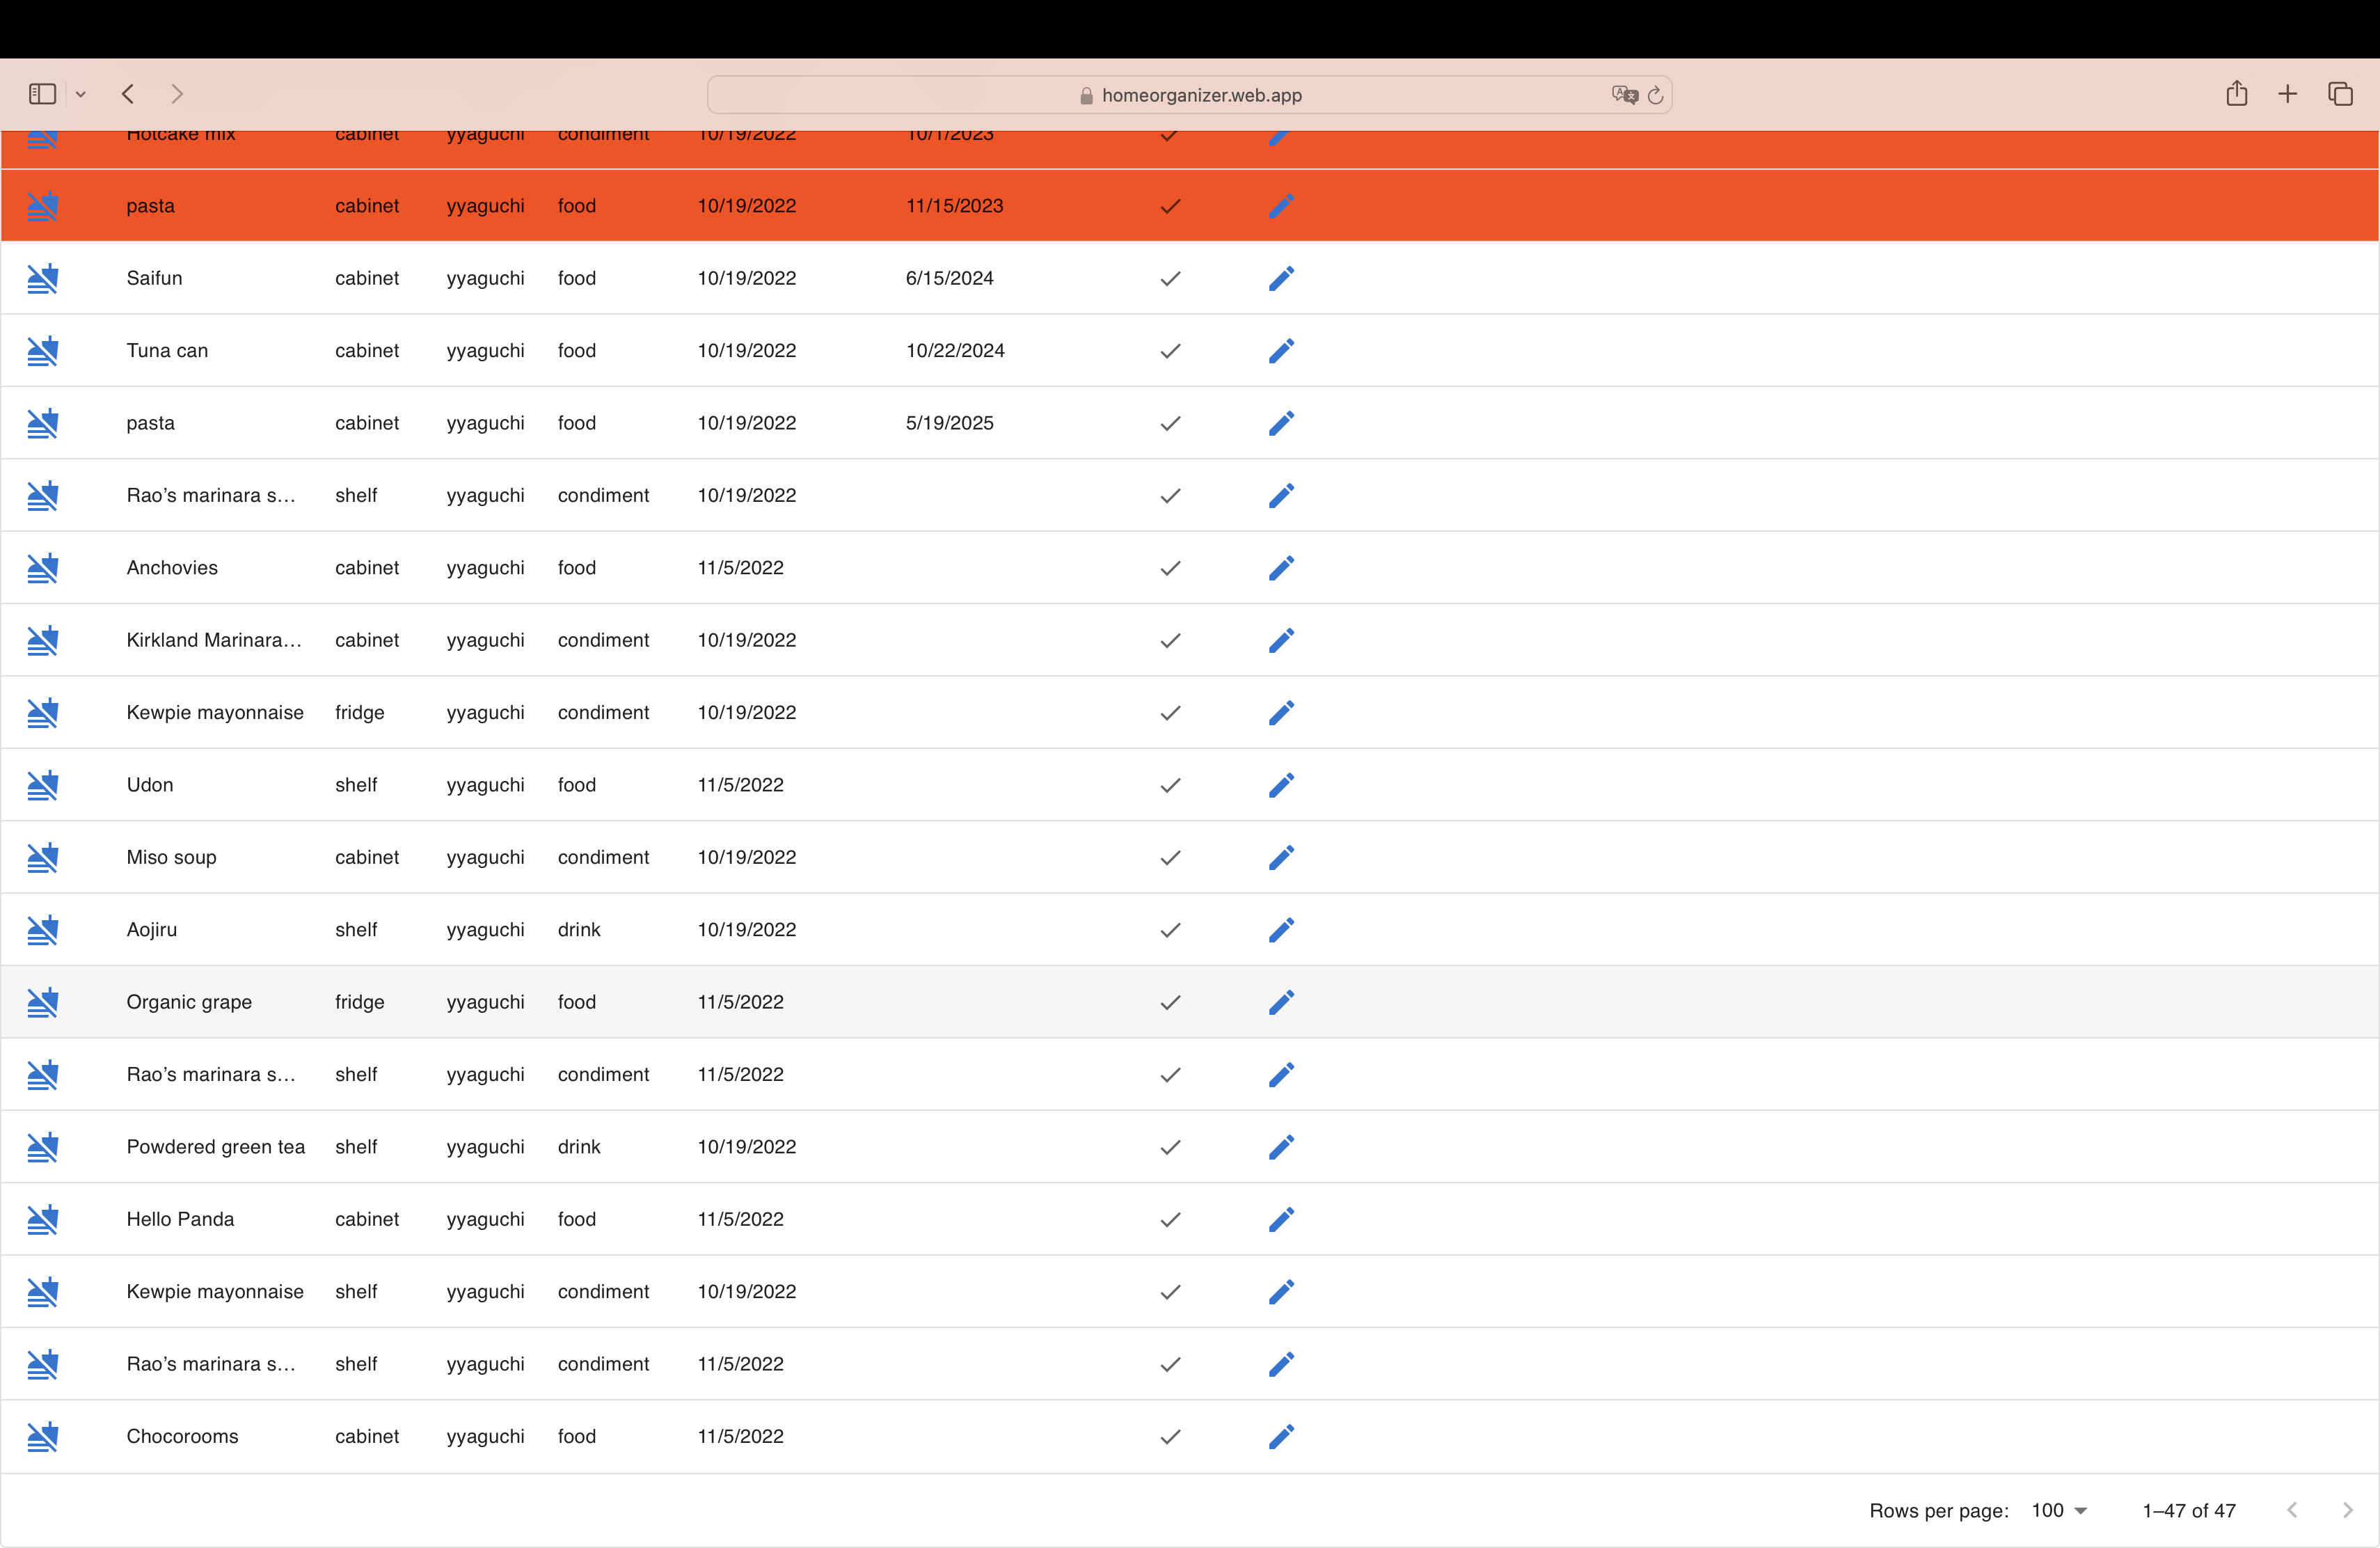2380x1548 pixels.
Task: Click the 1–47 of 47 pagination text
Action: coord(2188,1510)
